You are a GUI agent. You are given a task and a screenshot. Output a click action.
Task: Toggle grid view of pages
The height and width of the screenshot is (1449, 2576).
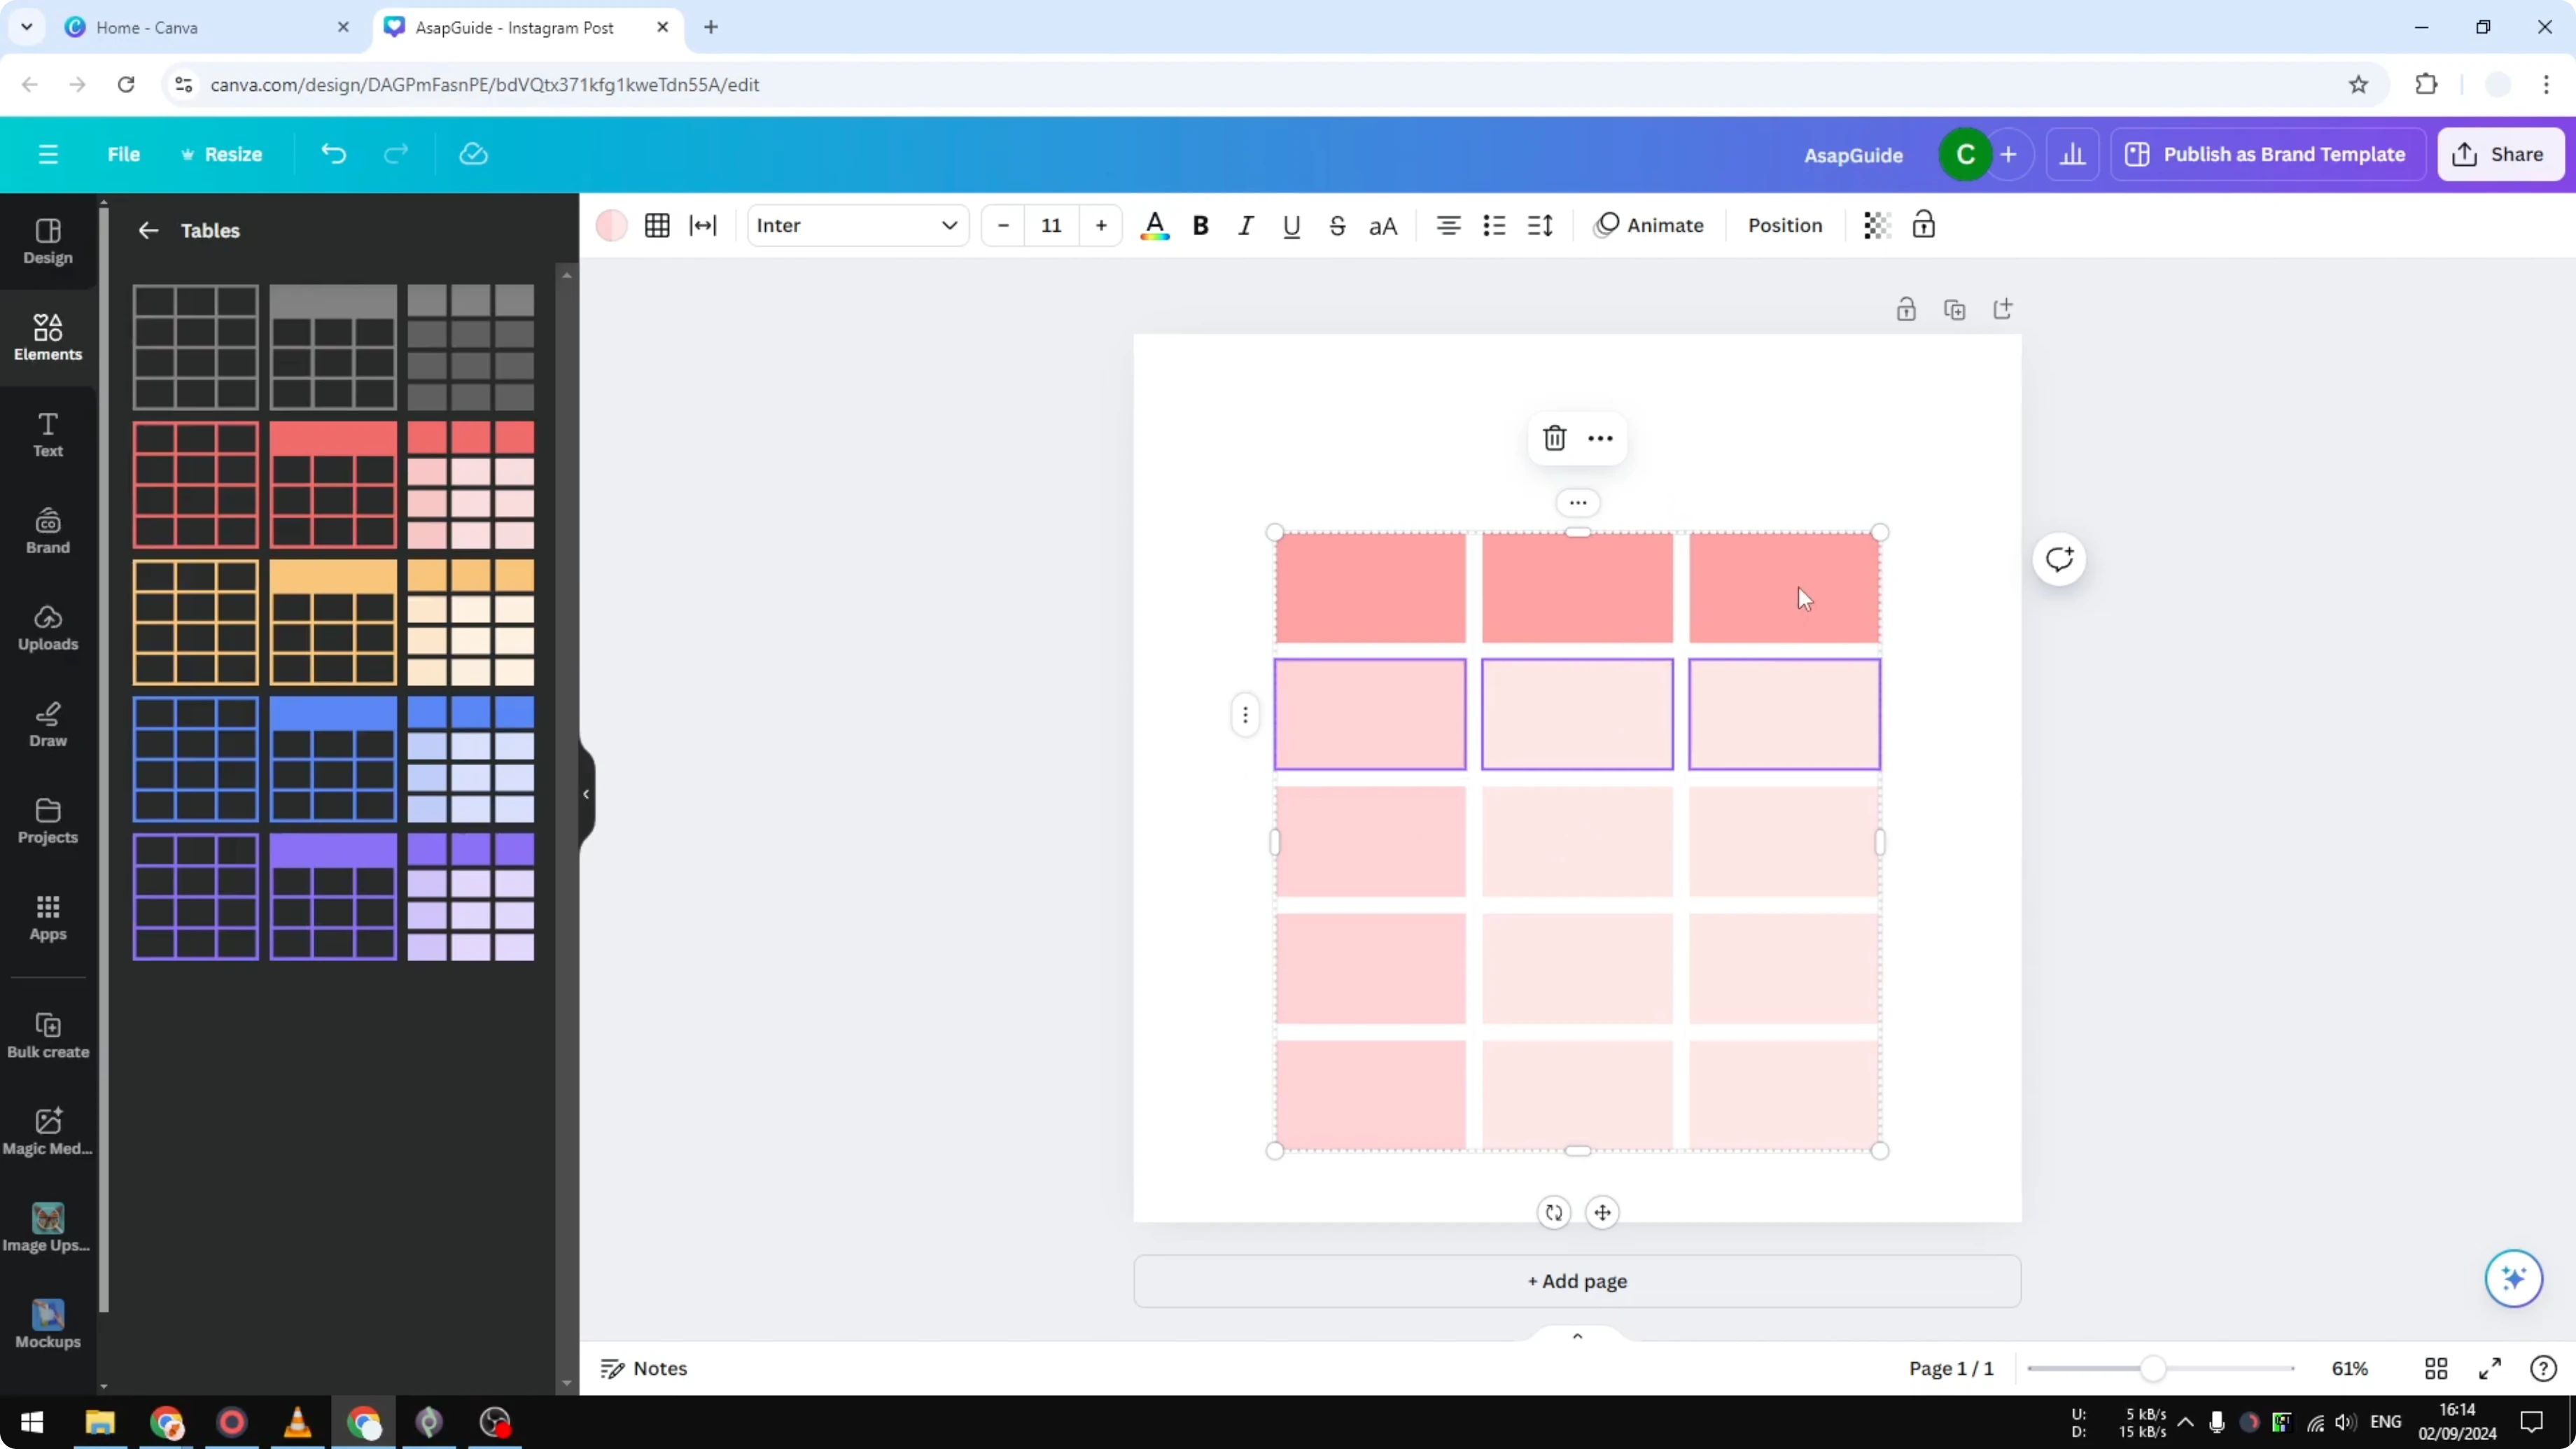tap(2436, 1368)
